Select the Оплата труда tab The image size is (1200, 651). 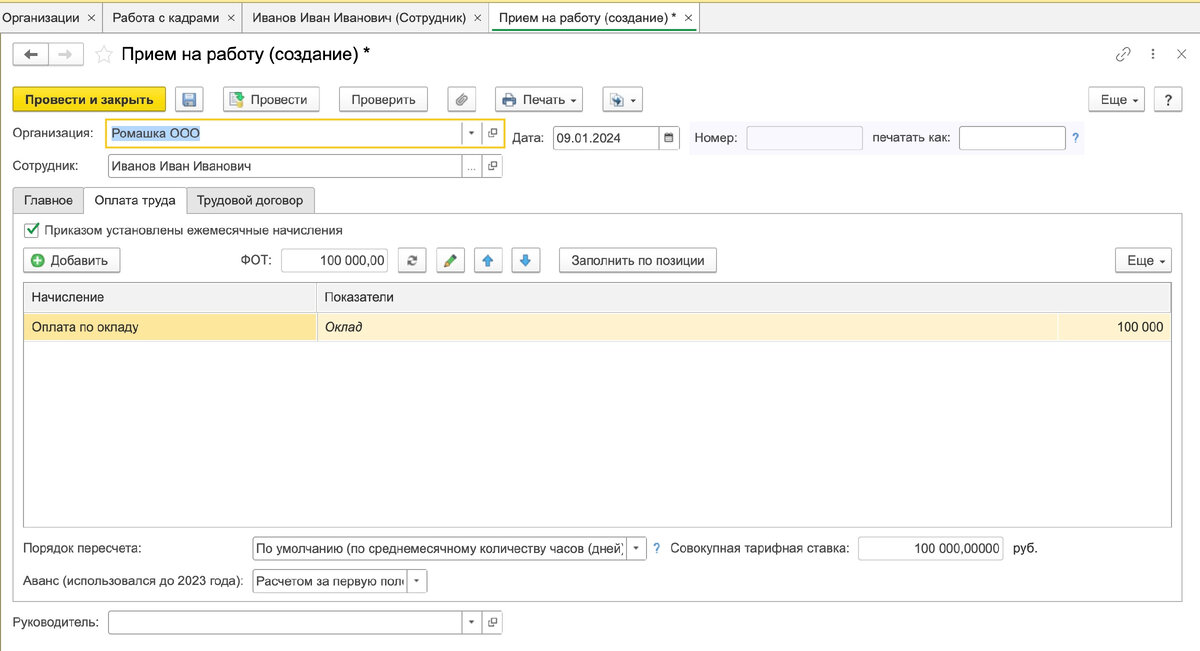[135, 200]
